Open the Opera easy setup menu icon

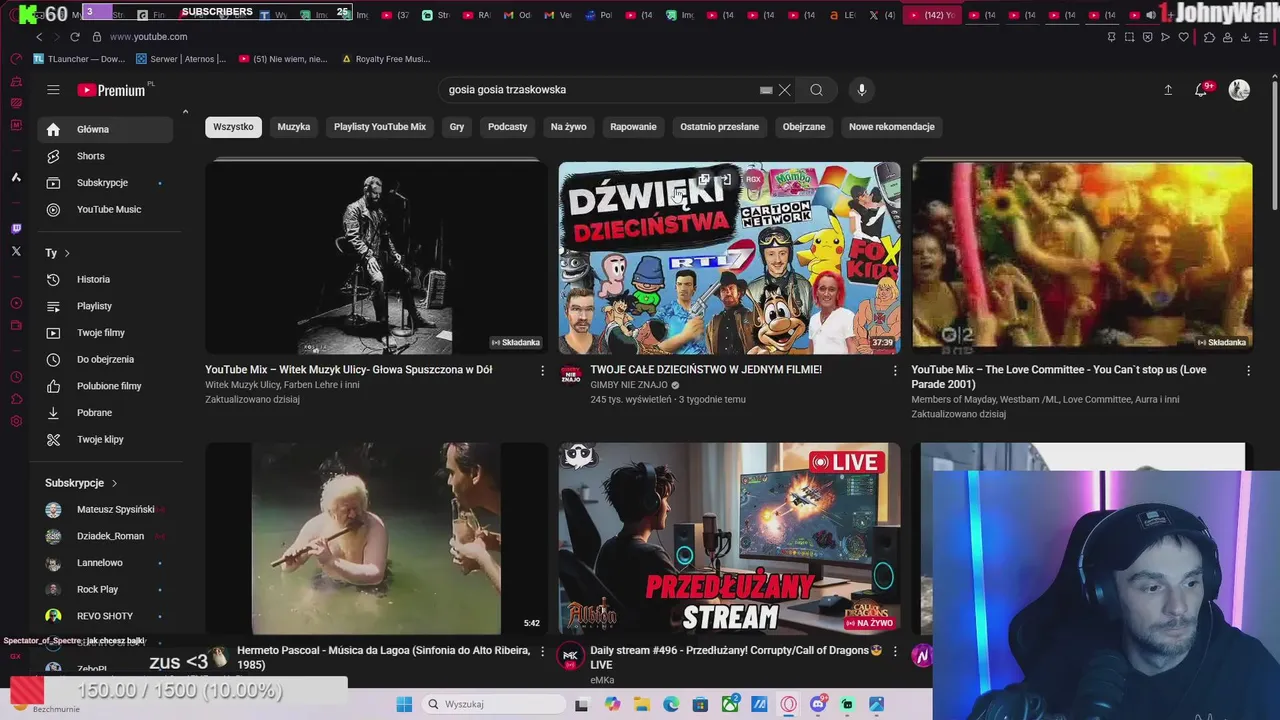(x=1263, y=37)
